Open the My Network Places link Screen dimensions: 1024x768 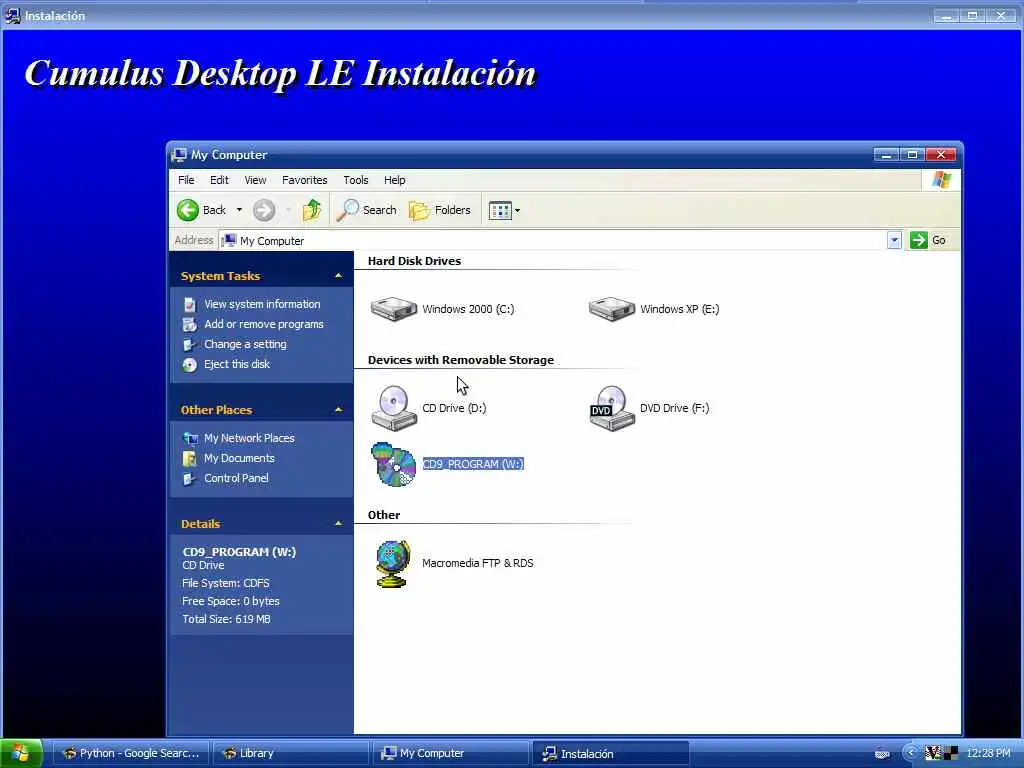coord(249,438)
